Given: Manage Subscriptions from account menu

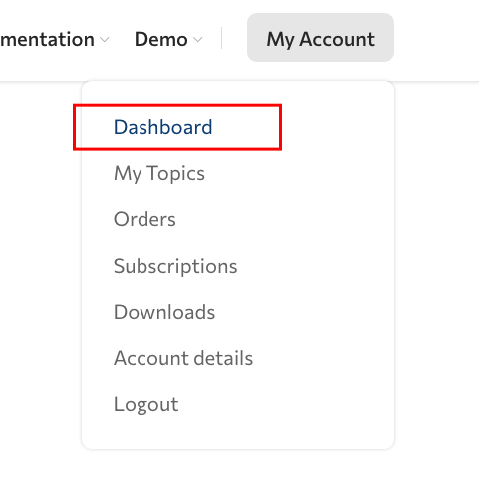Looking at the screenshot, I should pos(176,266).
